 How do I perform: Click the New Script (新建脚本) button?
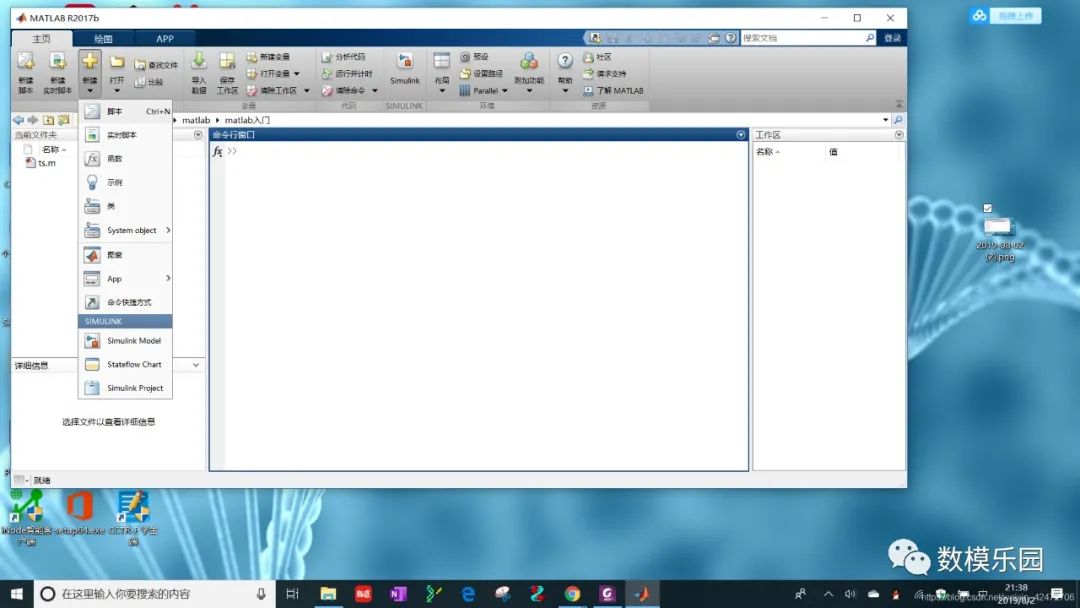pos(25,72)
